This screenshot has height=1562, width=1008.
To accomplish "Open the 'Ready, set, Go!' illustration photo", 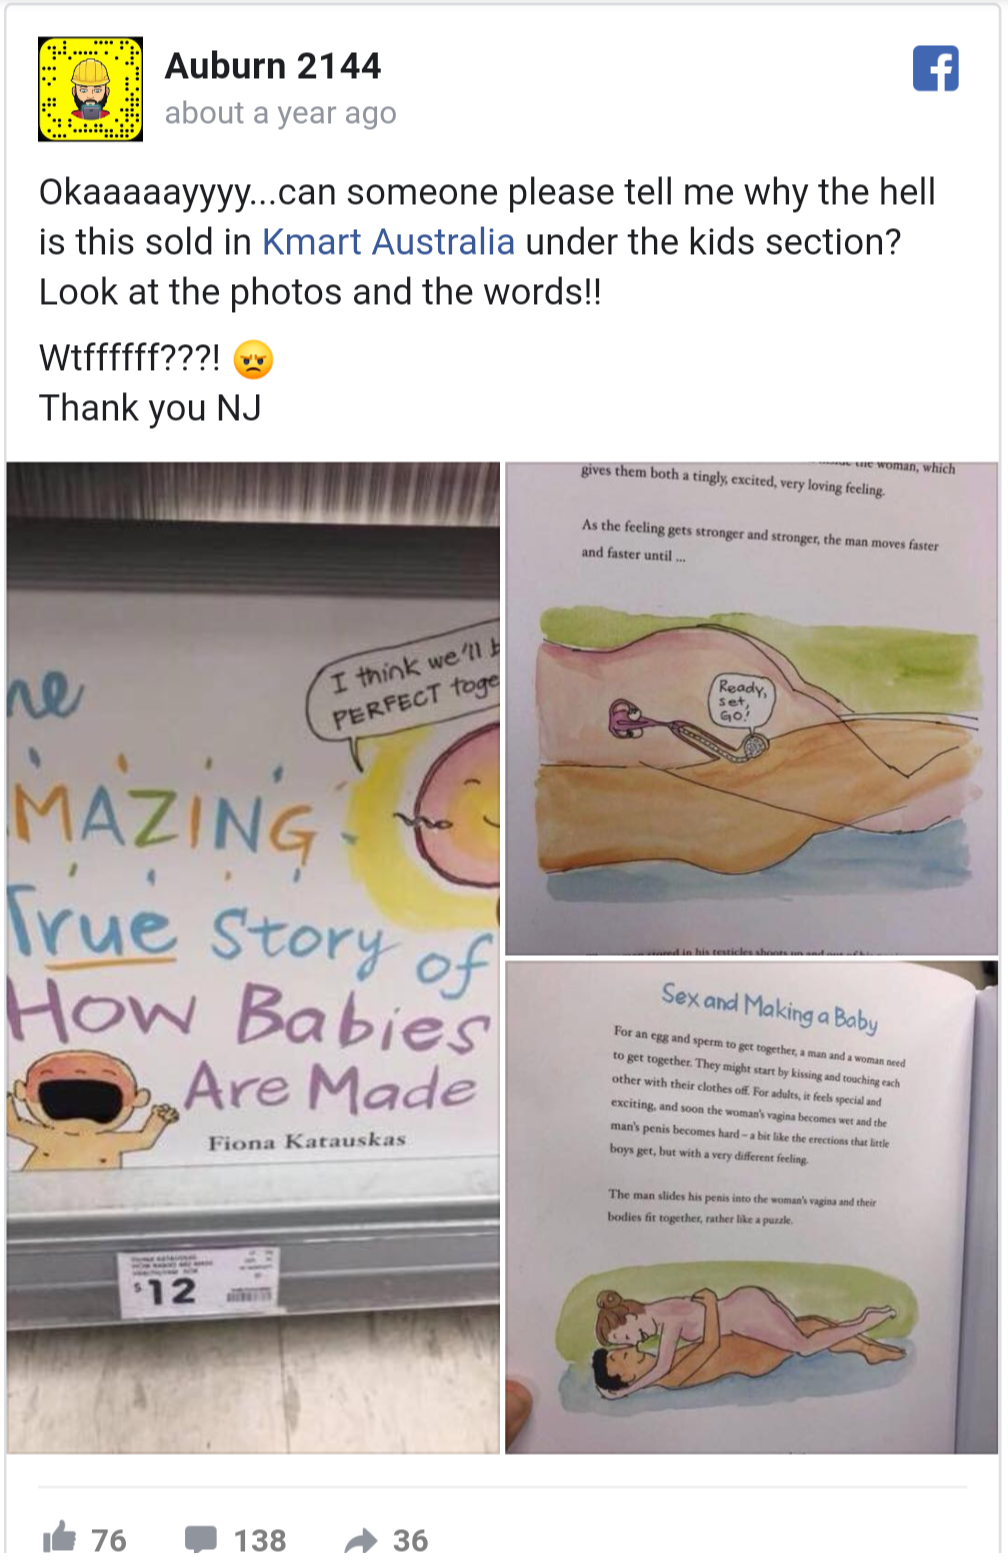I will tap(752, 708).
